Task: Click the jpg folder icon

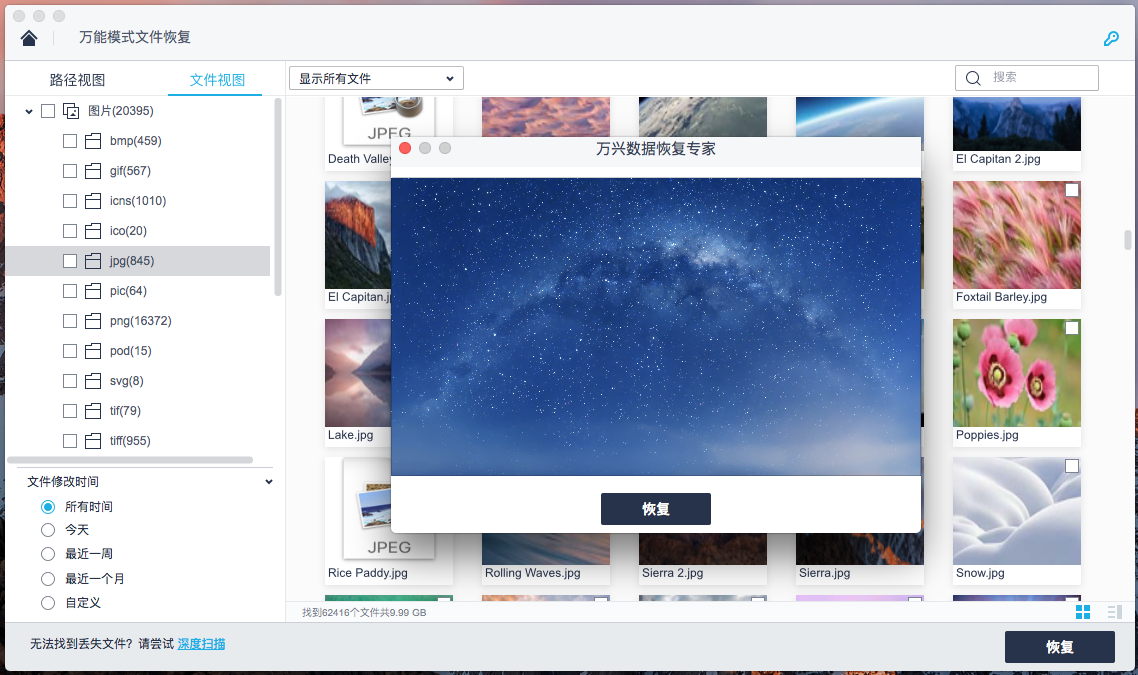Action: [x=93, y=261]
